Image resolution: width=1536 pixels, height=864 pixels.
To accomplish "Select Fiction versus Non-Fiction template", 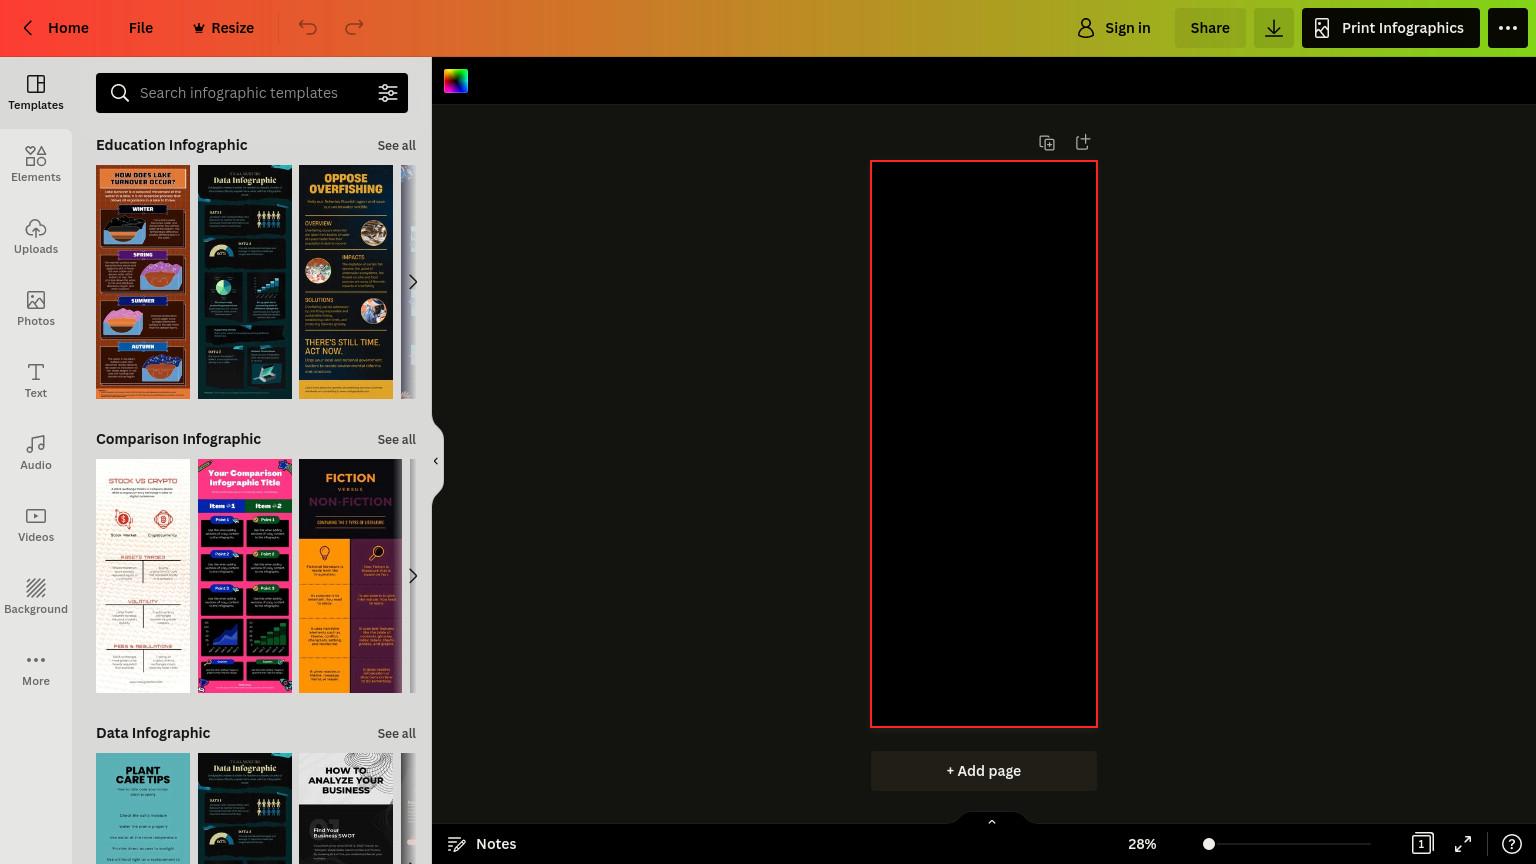I will click(350, 576).
